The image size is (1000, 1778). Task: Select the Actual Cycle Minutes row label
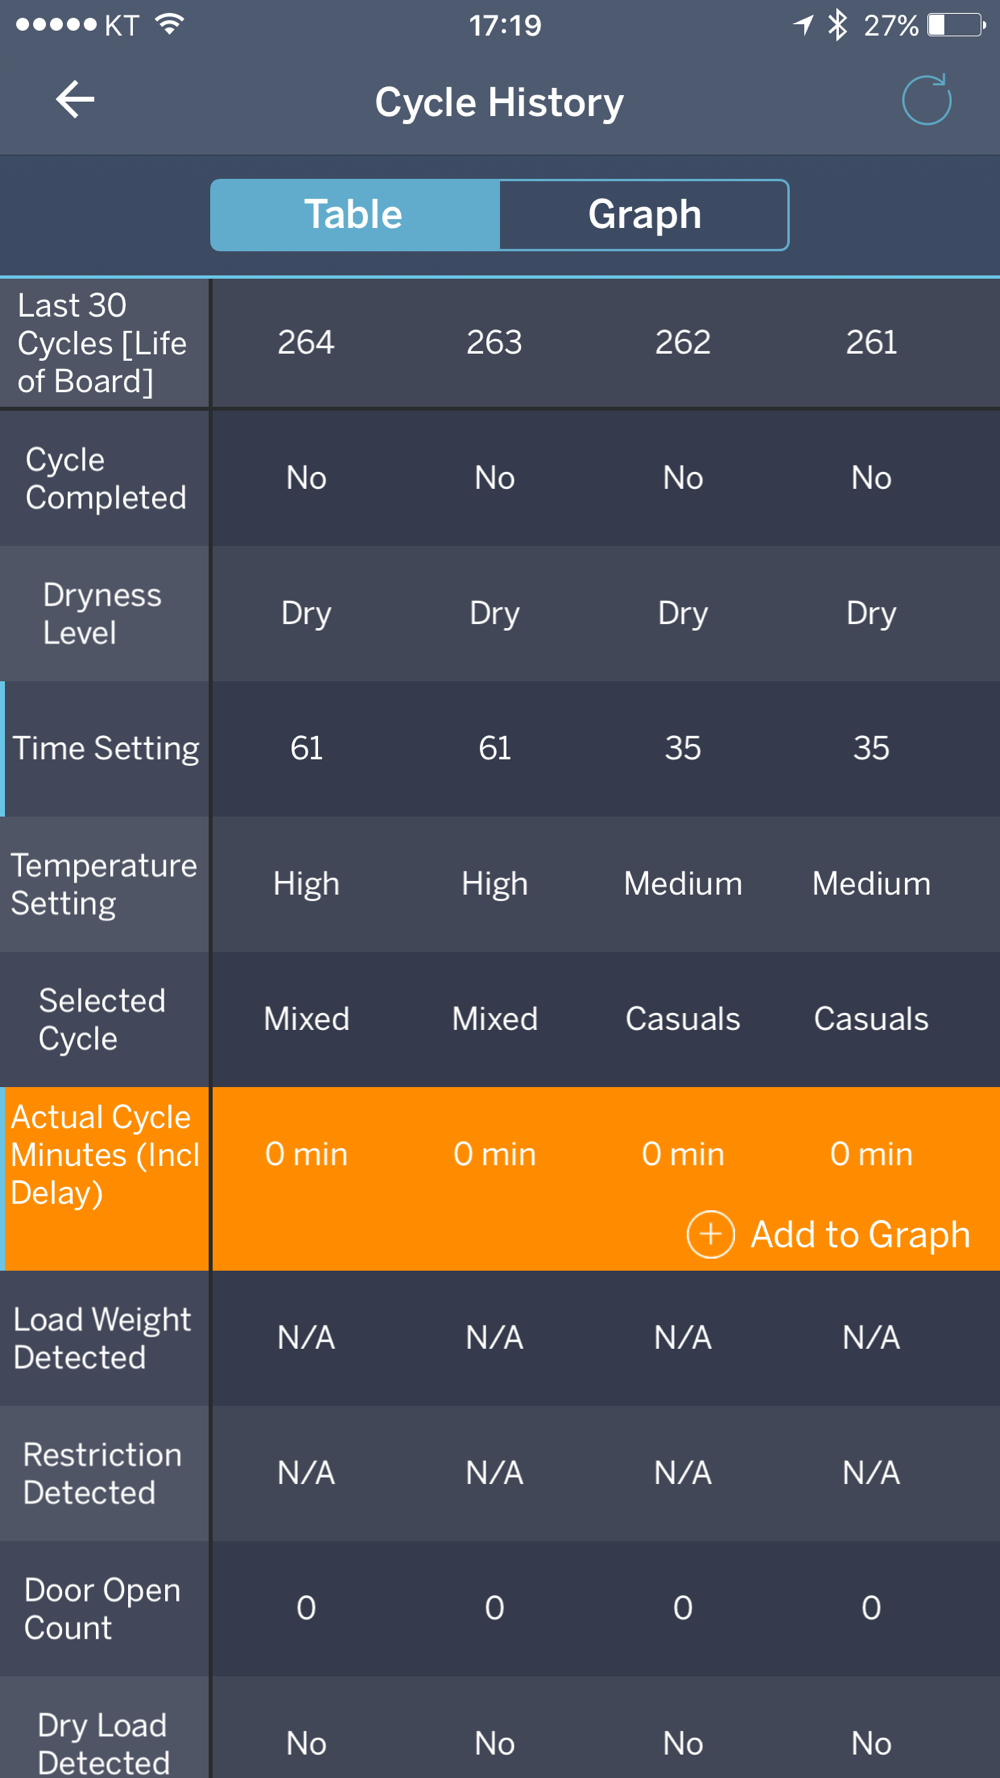[105, 1155]
